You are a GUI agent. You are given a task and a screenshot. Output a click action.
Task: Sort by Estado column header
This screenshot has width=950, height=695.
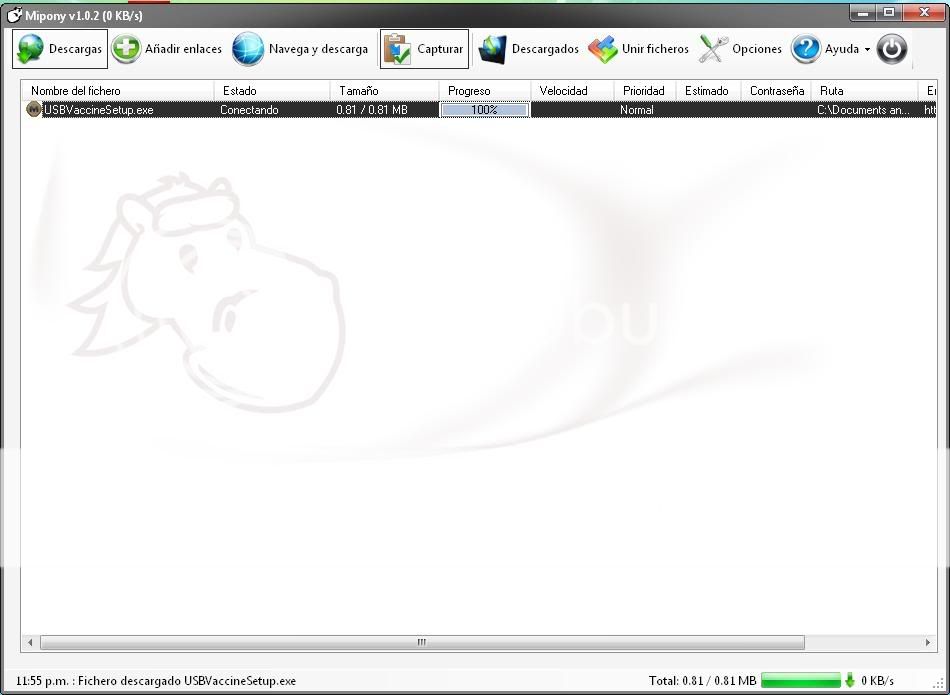[272, 91]
